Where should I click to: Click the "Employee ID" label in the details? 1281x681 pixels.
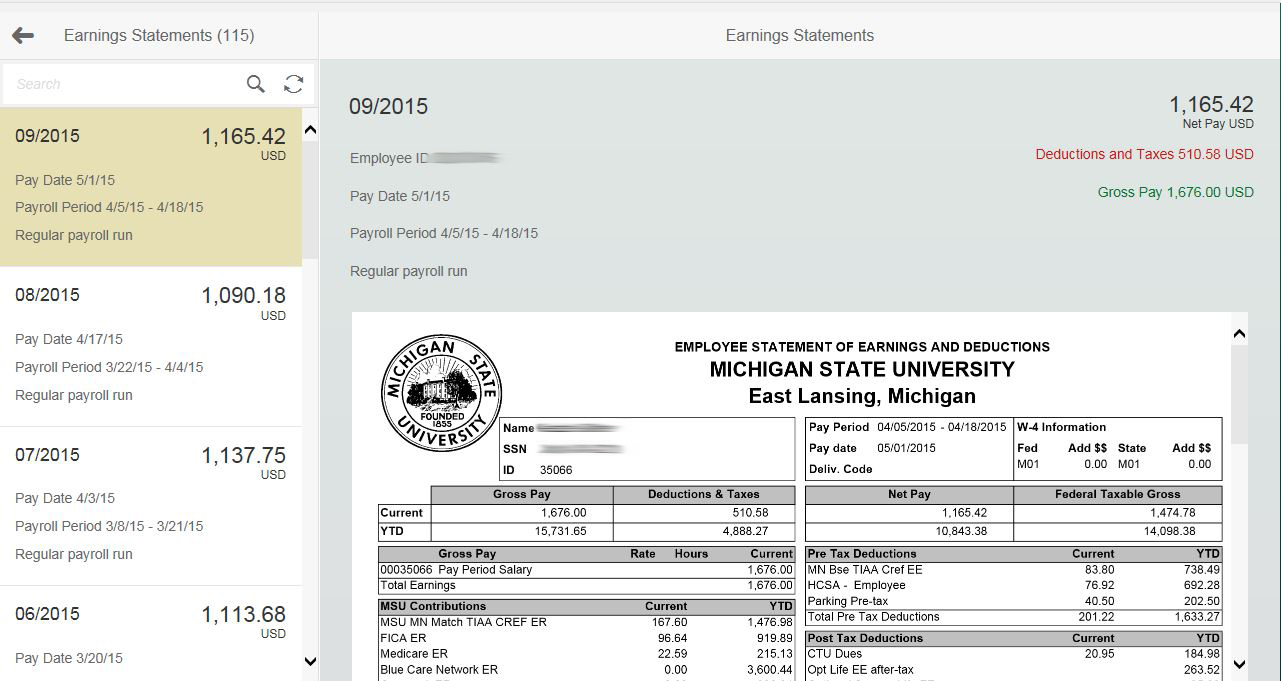coord(389,158)
